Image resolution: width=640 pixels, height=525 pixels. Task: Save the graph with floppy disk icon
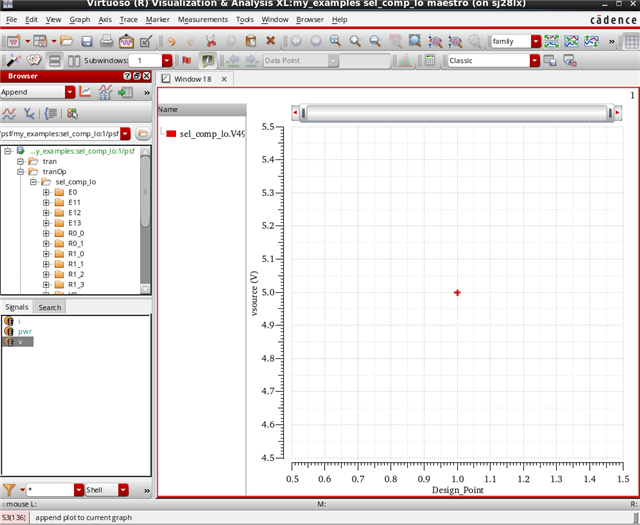click(x=87, y=41)
